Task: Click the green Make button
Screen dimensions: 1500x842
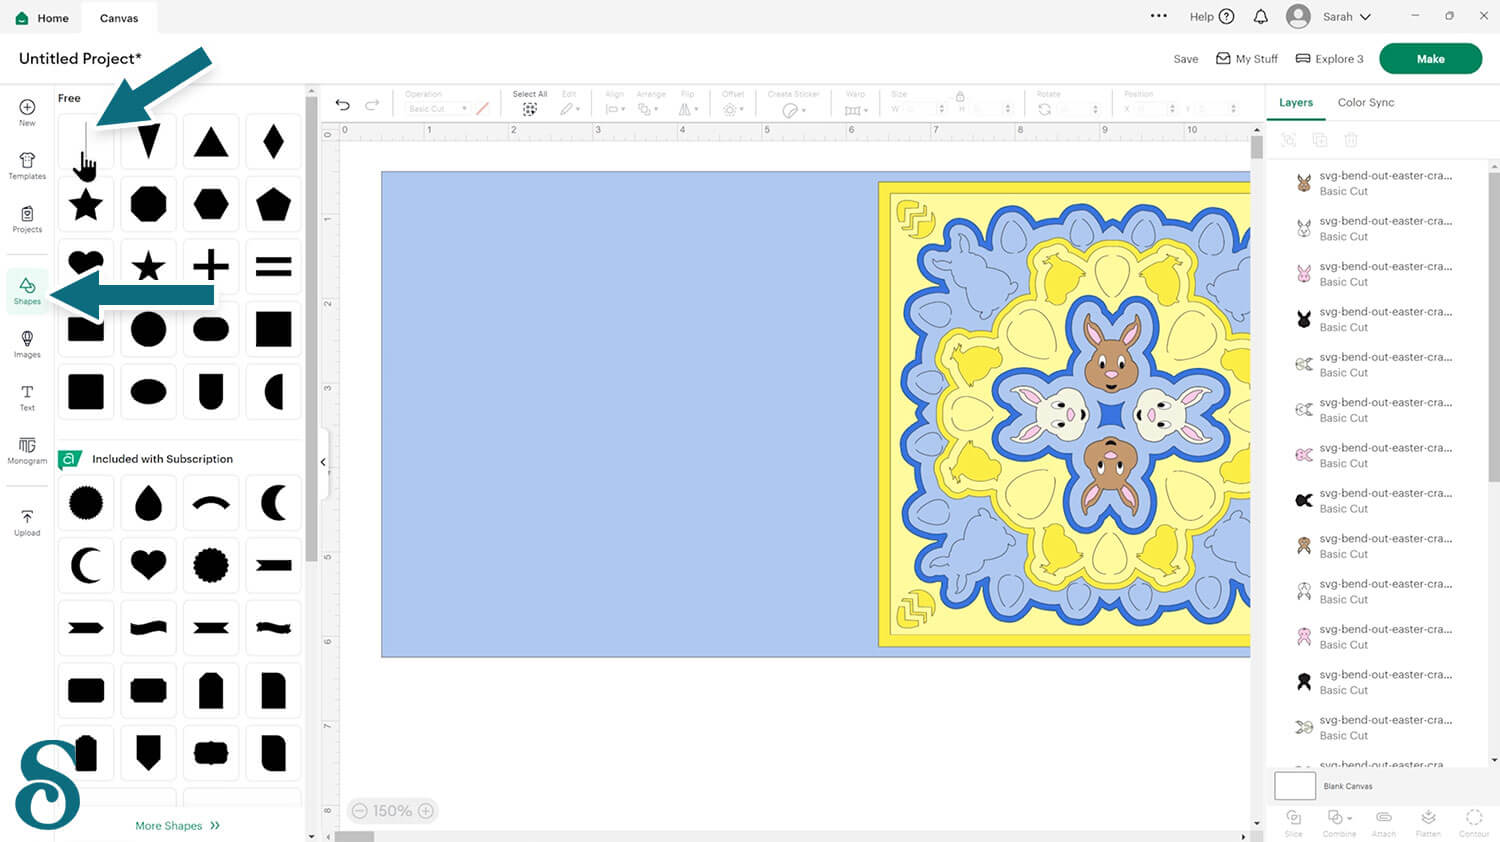Action: pyautogui.click(x=1430, y=59)
